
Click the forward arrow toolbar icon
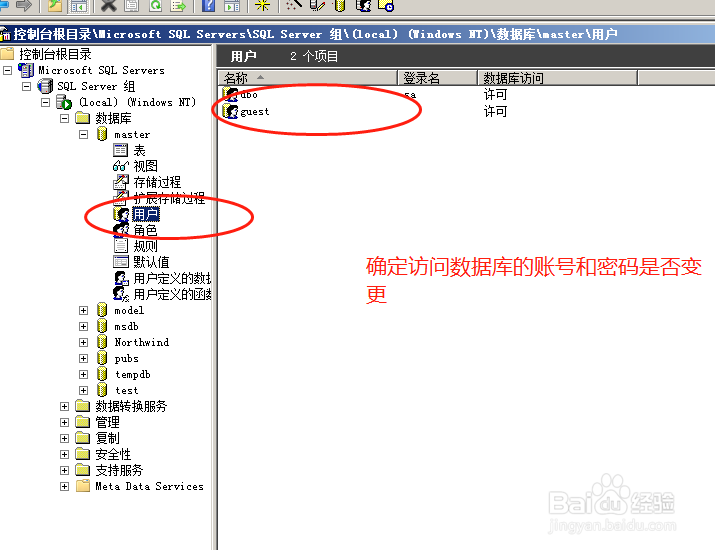(x=24, y=5)
